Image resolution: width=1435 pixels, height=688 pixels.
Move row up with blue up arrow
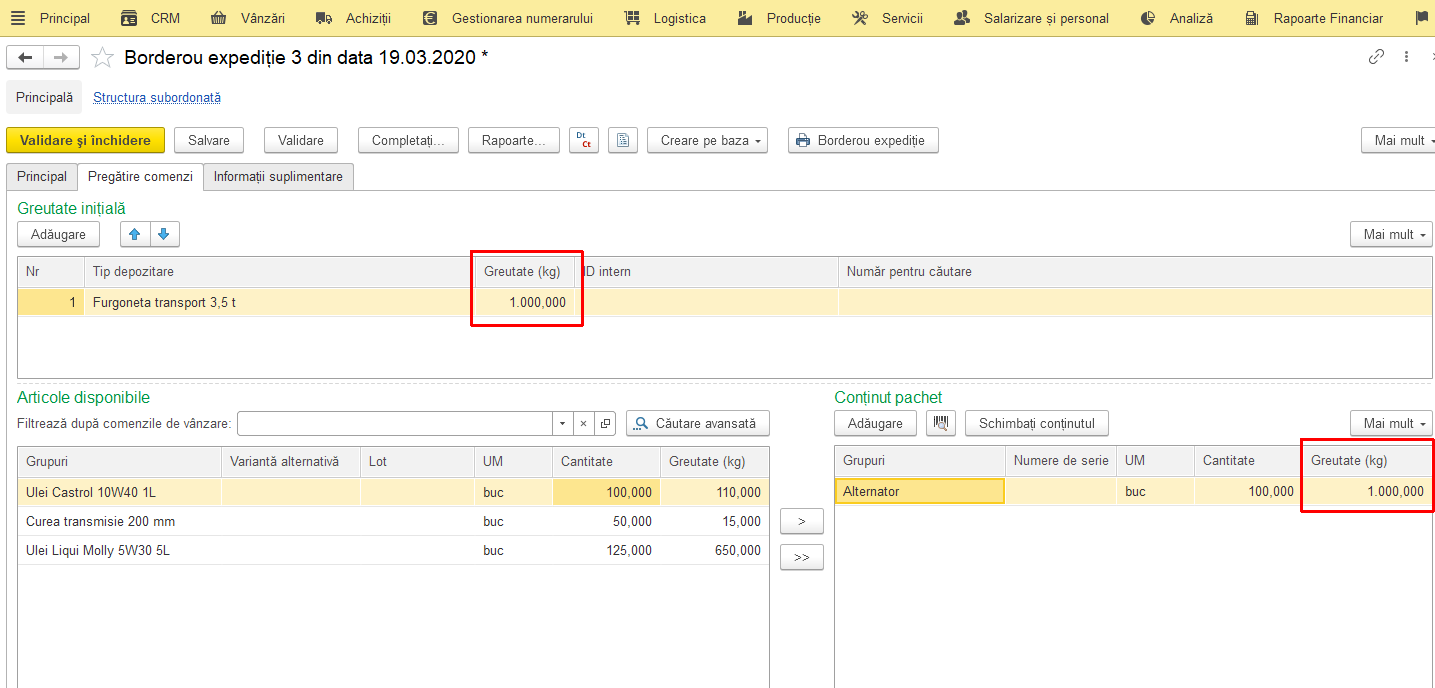[135, 234]
